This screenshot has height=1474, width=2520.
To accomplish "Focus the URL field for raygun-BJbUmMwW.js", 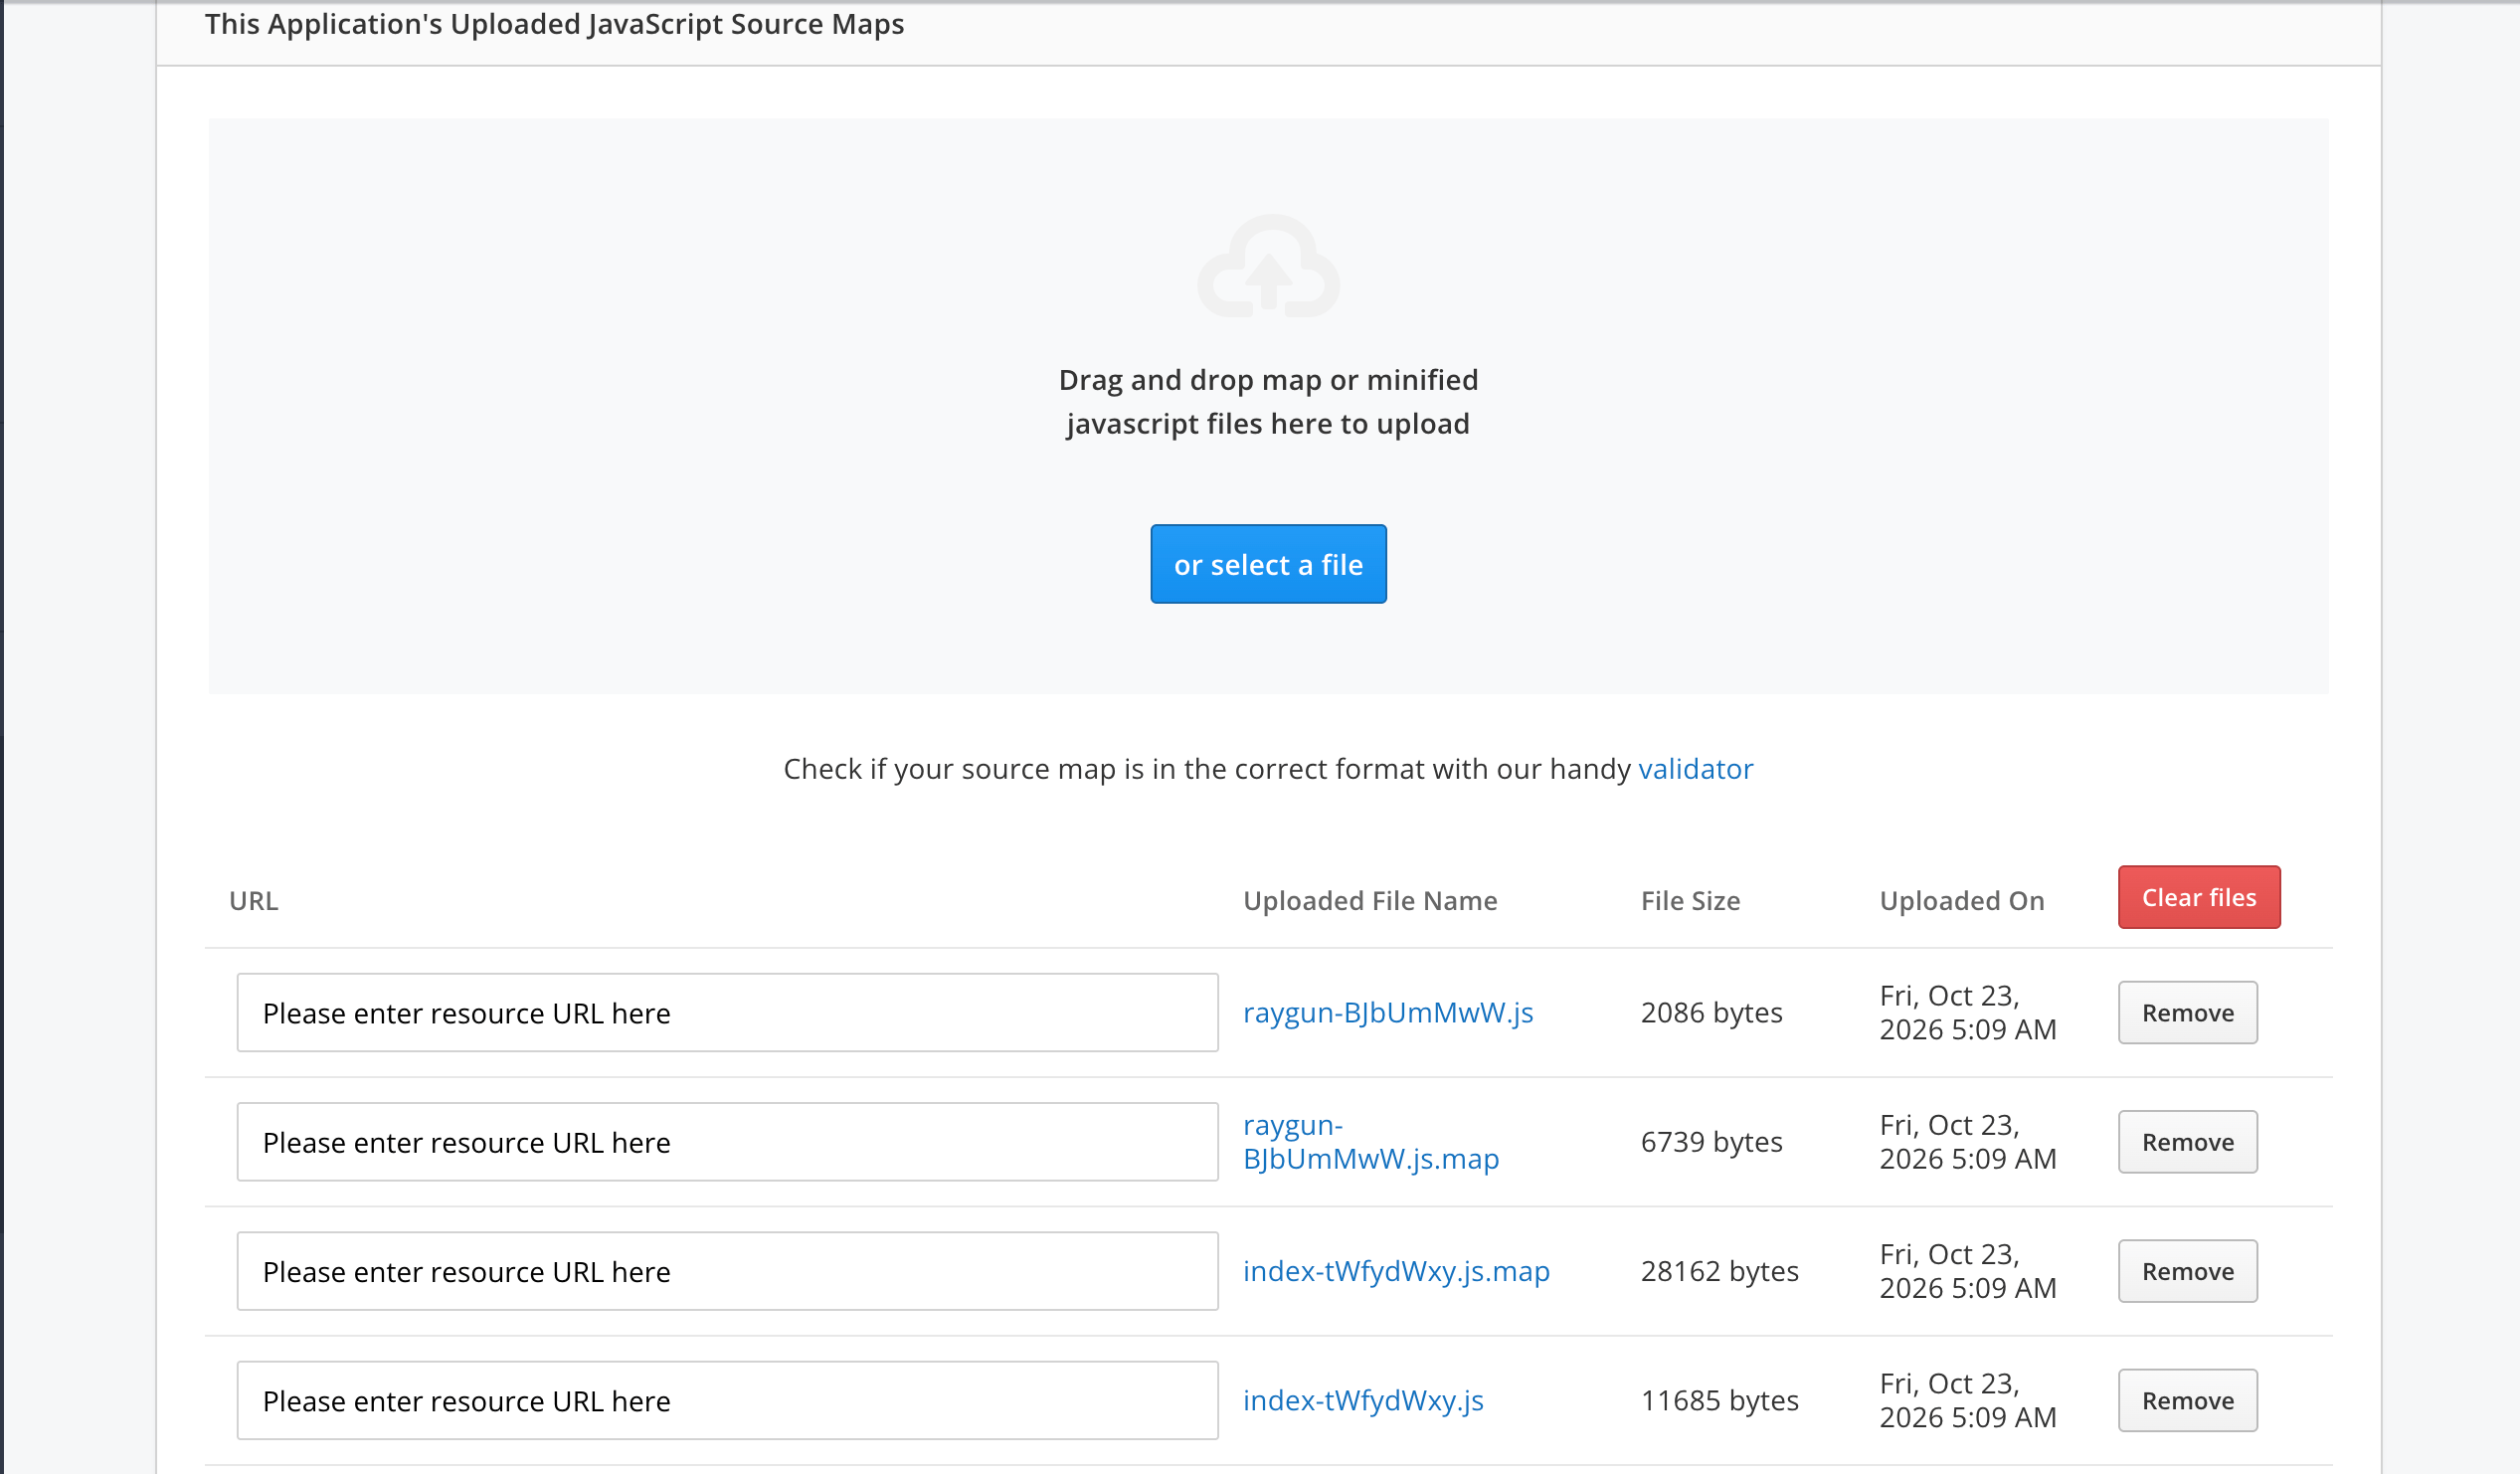I will [727, 1012].
